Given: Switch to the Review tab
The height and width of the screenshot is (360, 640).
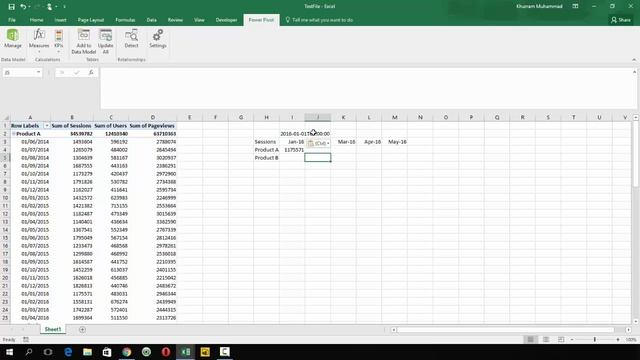Looking at the screenshot, I should click(x=175, y=20).
